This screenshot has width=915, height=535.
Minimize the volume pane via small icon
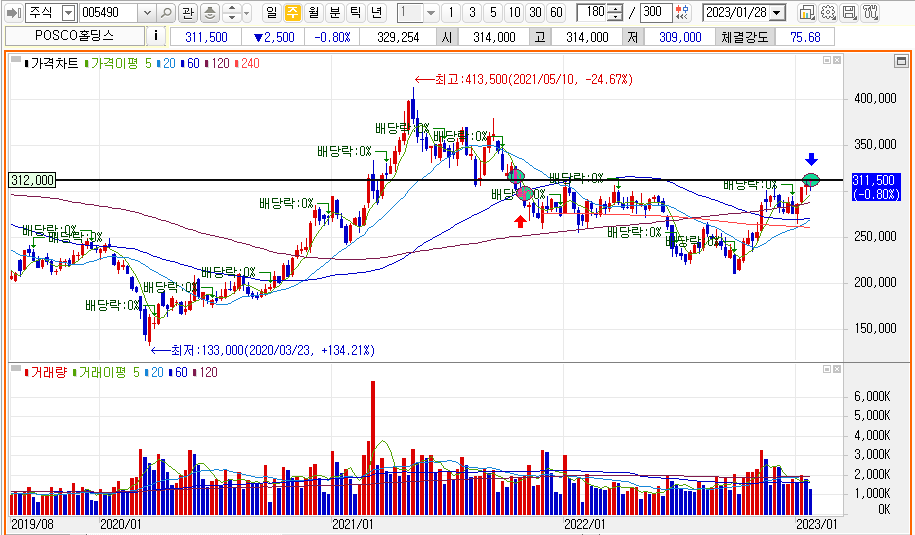(827, 369)
